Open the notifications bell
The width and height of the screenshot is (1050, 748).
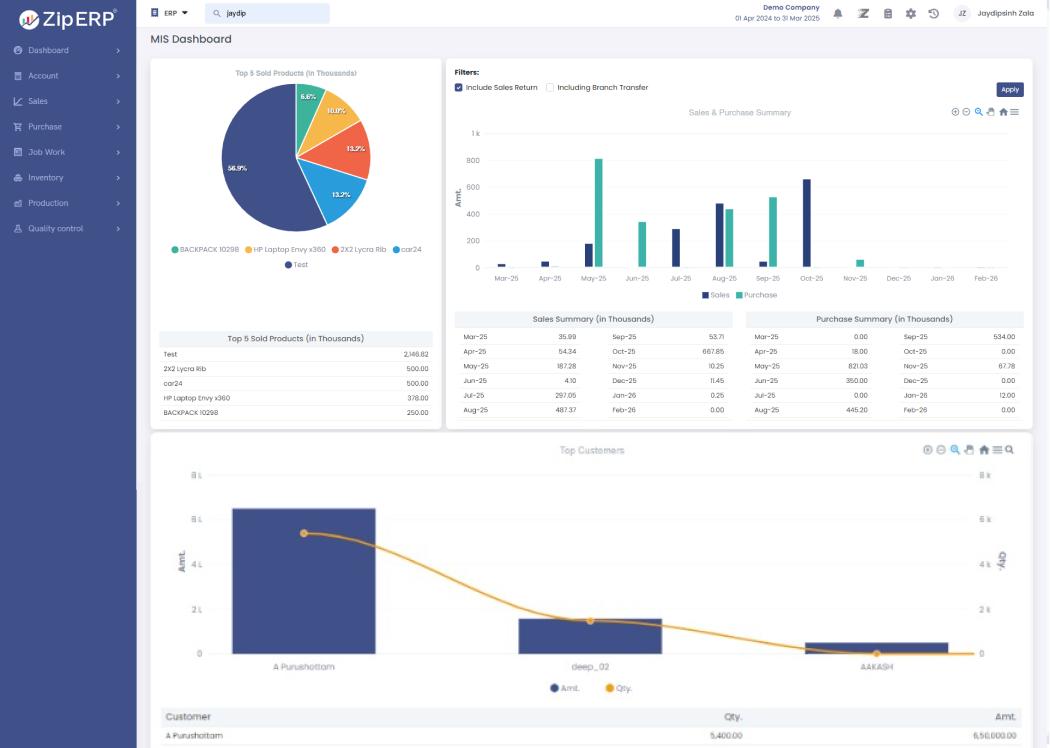click(x=838, y=13)
